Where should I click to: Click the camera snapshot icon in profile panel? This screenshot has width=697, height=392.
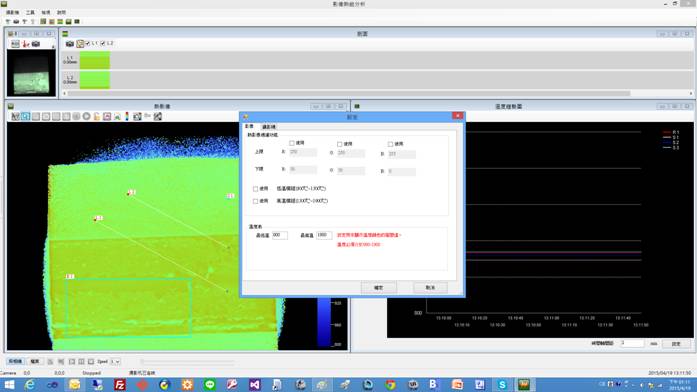[70, 44]
